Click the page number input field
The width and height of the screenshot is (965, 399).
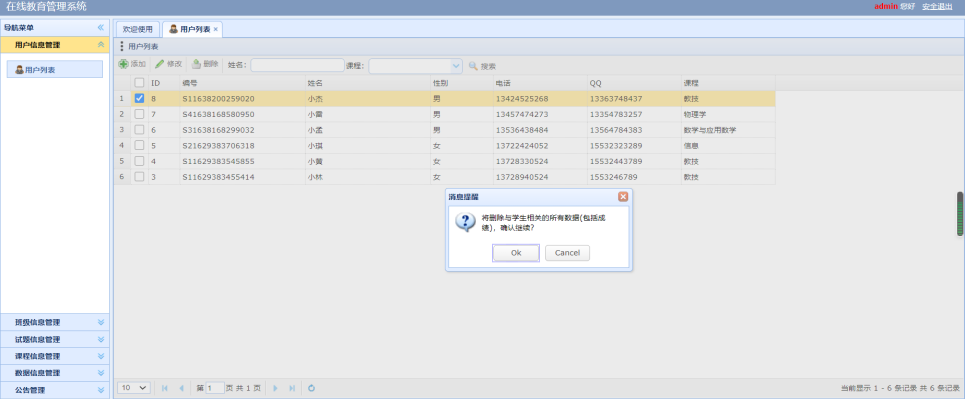point(215,388)
